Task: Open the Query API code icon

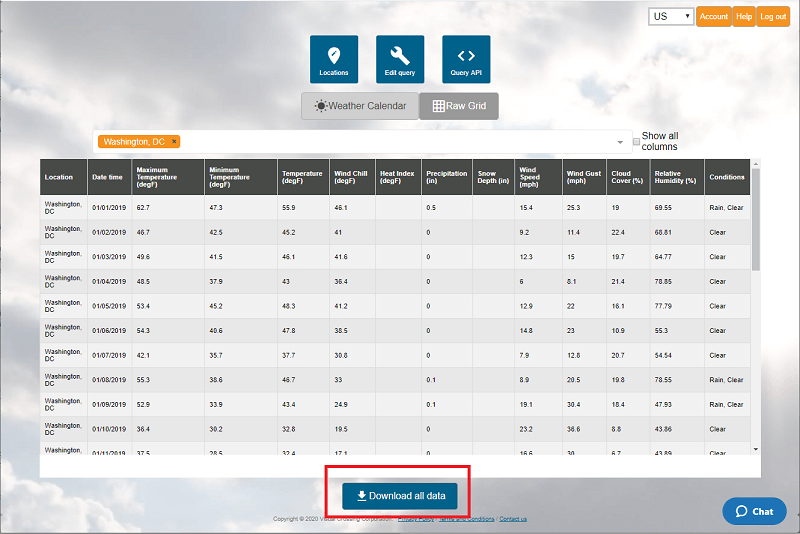Action: pyautogui.click(x=466, y=59)
